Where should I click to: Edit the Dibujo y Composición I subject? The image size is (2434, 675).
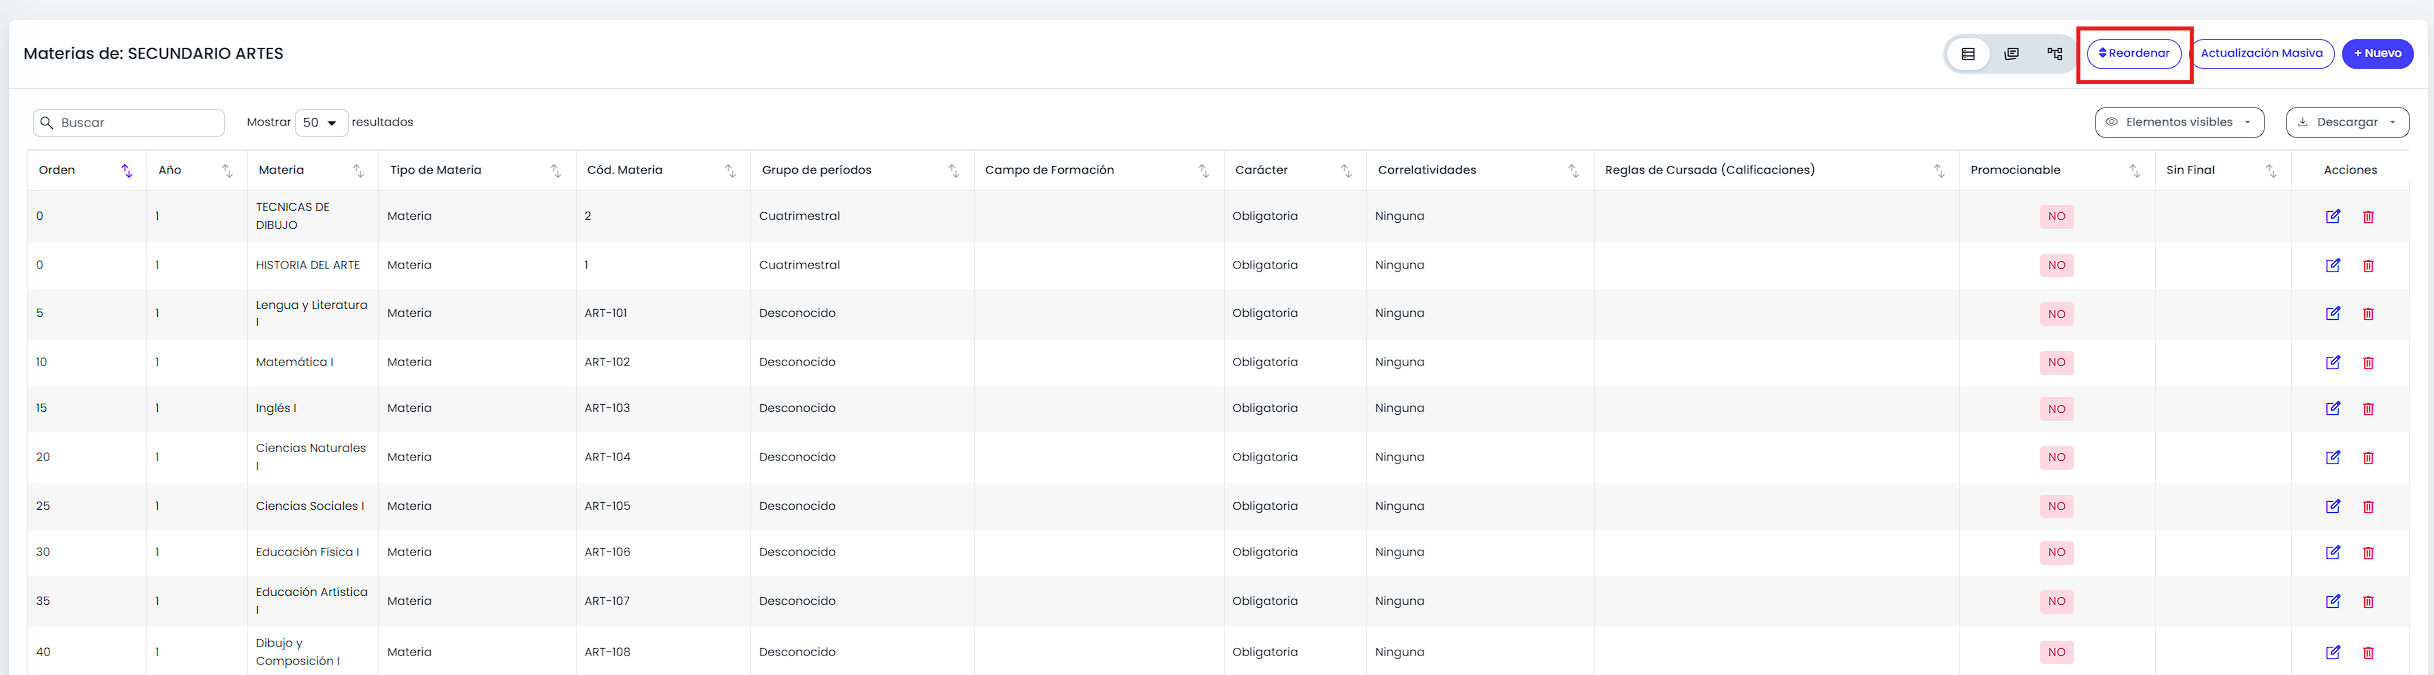2333,652
